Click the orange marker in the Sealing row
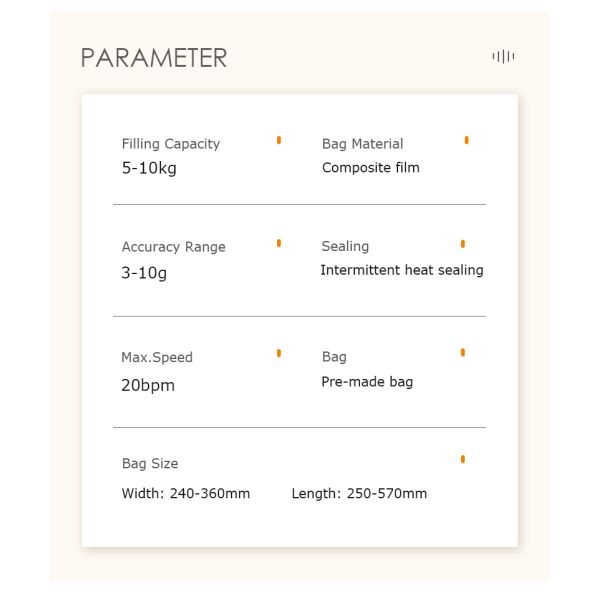This screenshot has width=600, height=600. (x=462, y=243)
